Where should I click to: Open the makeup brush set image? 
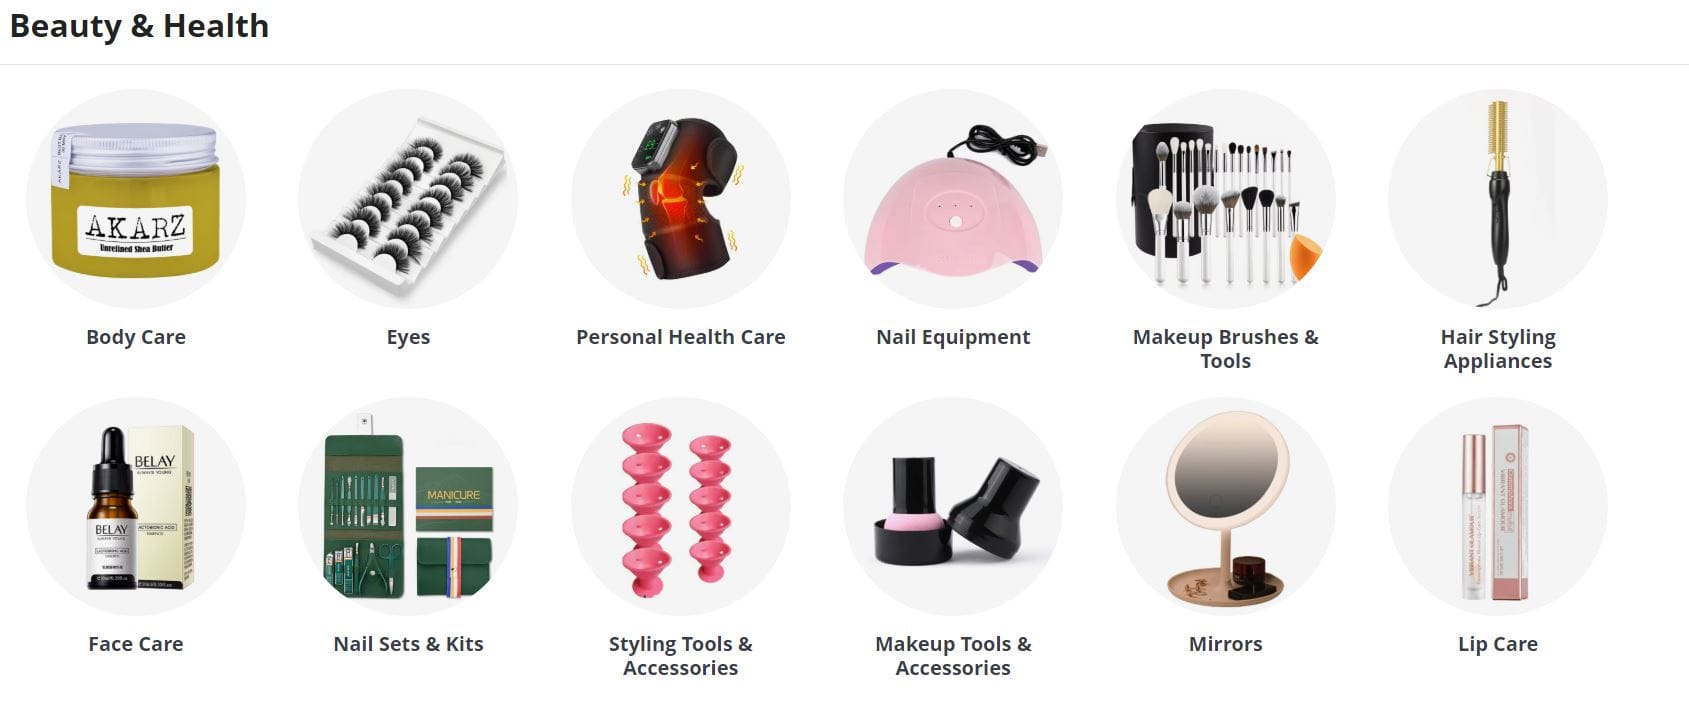[x=1226, y=199]
